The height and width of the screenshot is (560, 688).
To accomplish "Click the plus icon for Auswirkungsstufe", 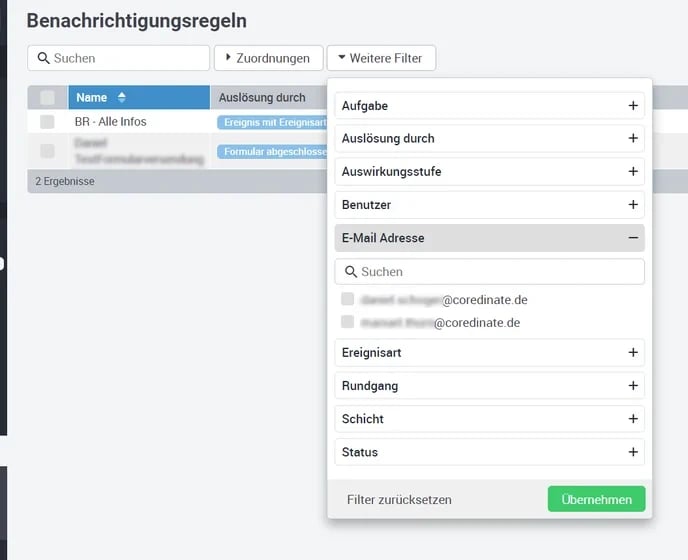I will coord(633,172).
